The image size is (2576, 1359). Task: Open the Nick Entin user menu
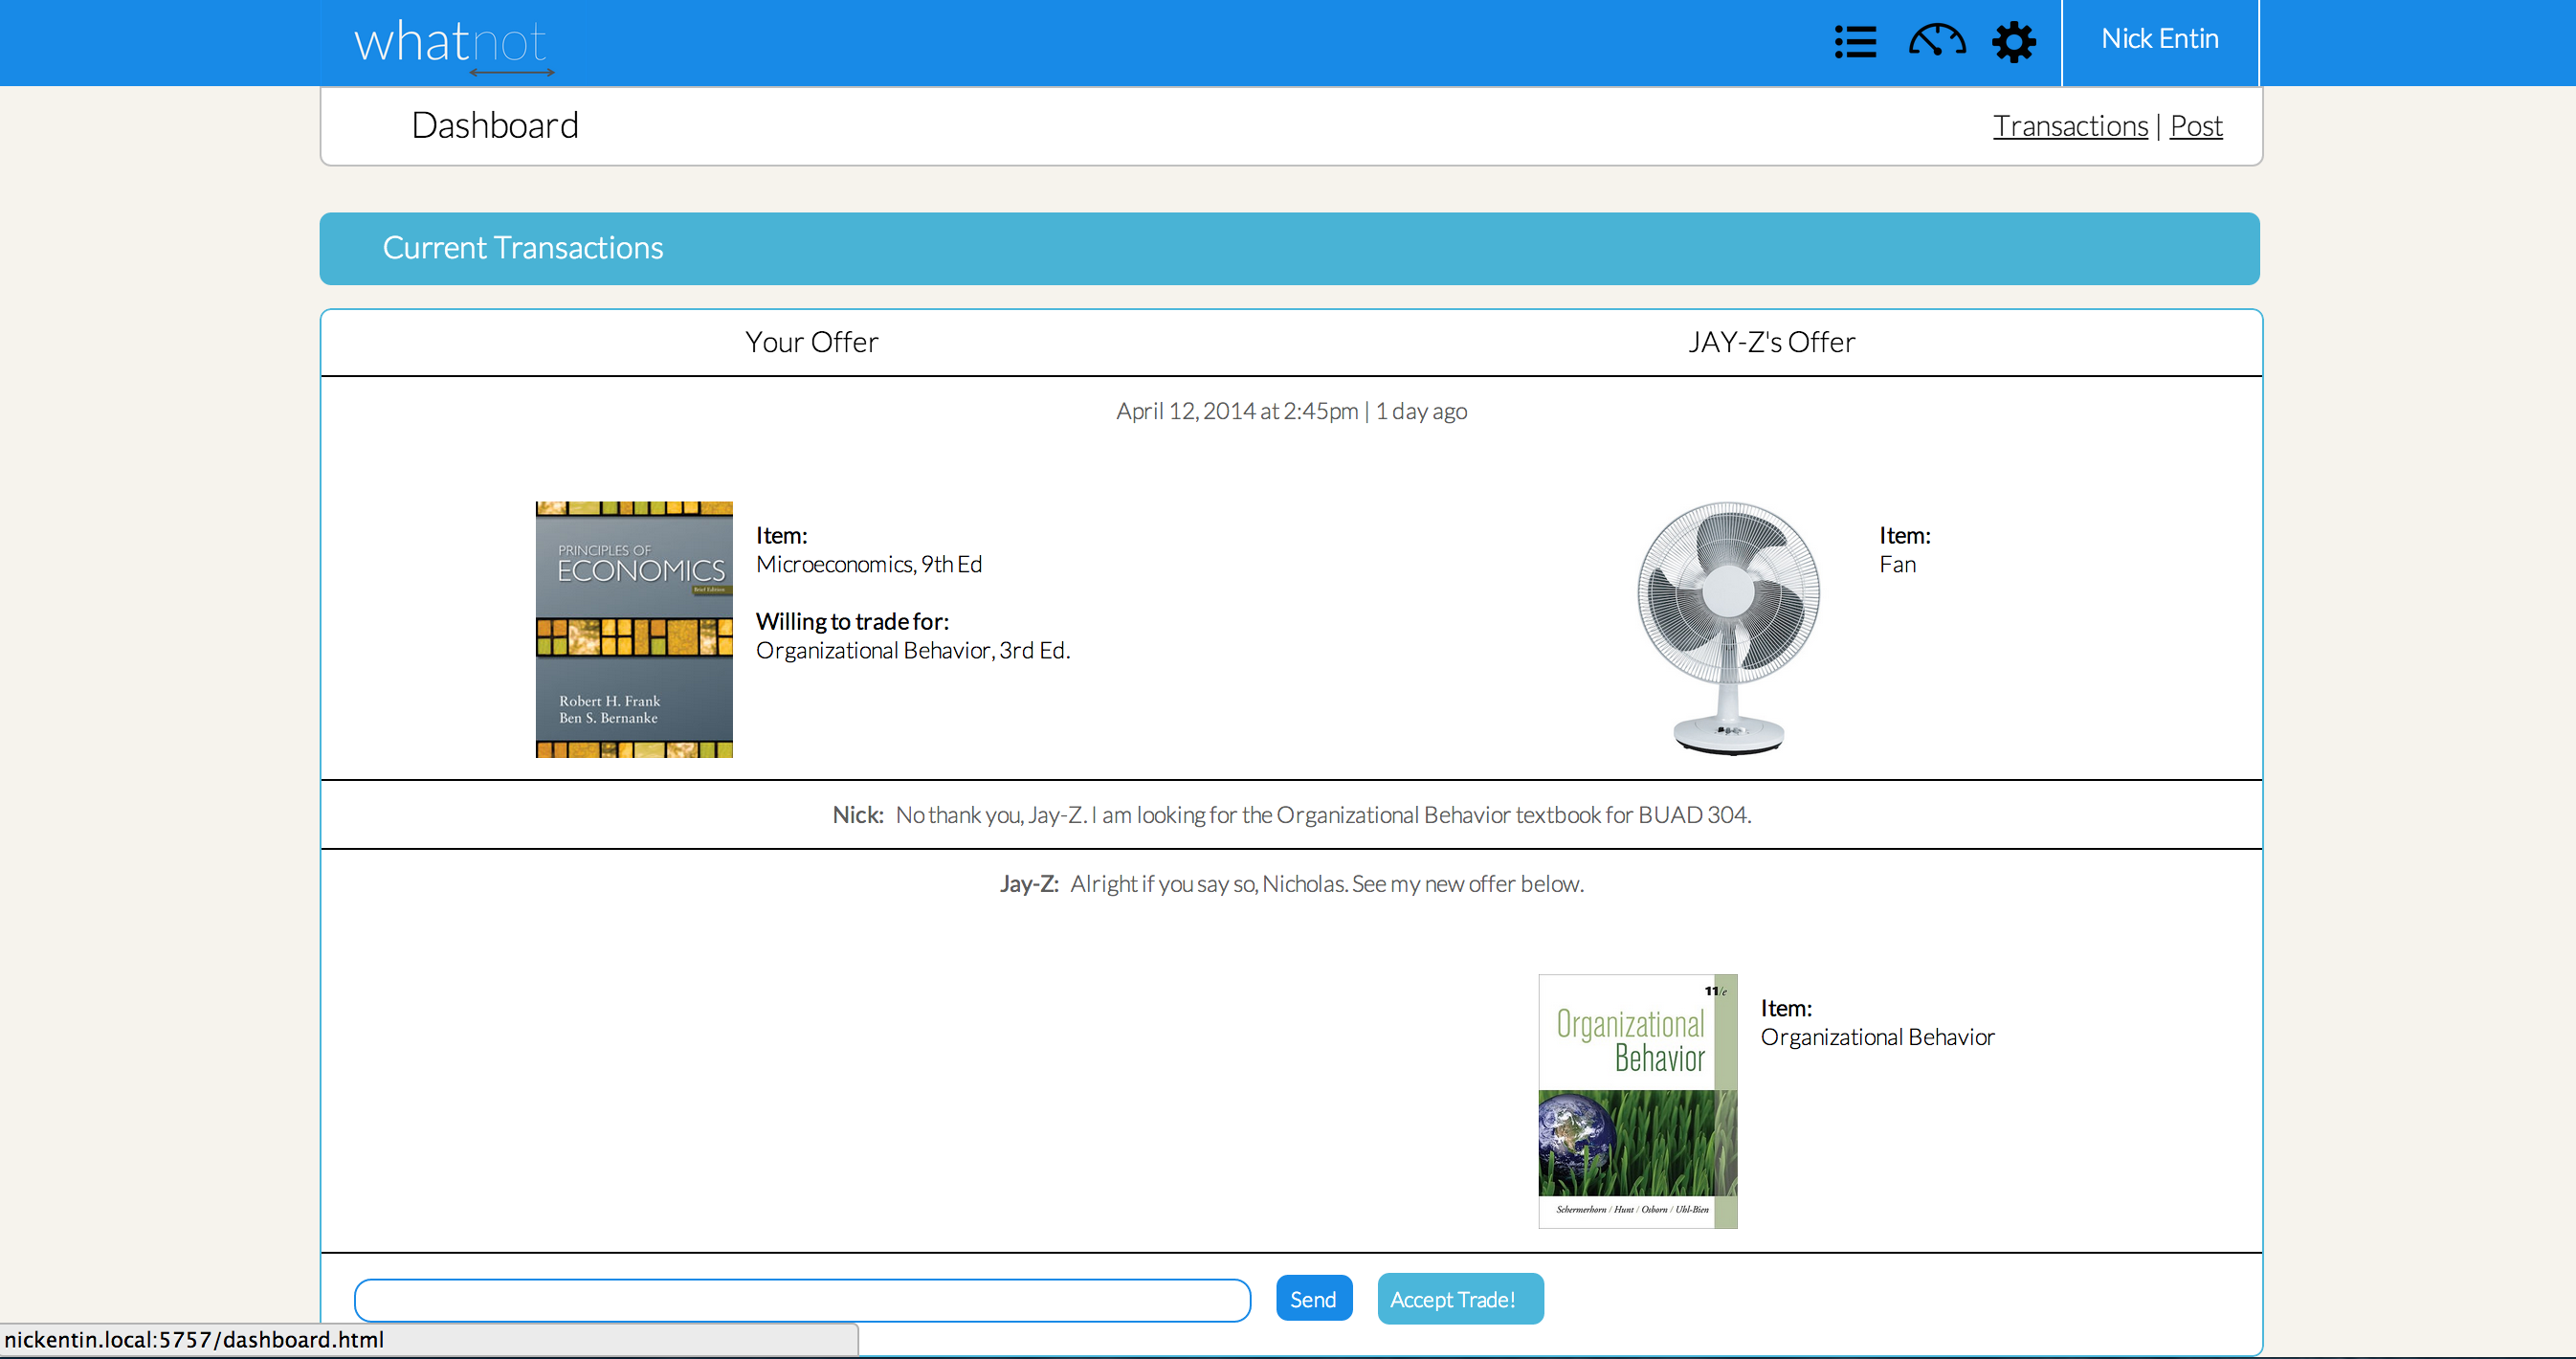tap(2159, 40)
